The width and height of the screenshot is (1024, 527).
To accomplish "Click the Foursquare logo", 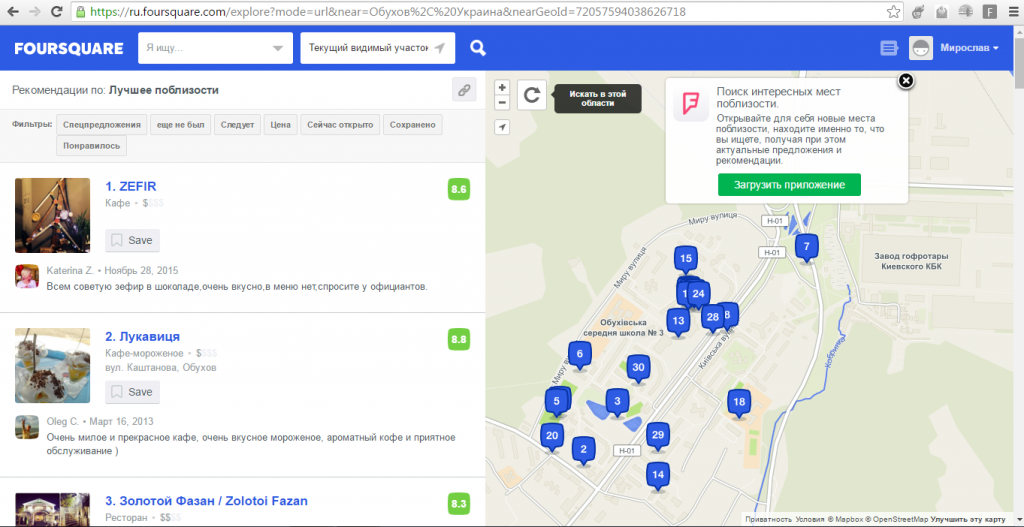I will pos(69,48).
